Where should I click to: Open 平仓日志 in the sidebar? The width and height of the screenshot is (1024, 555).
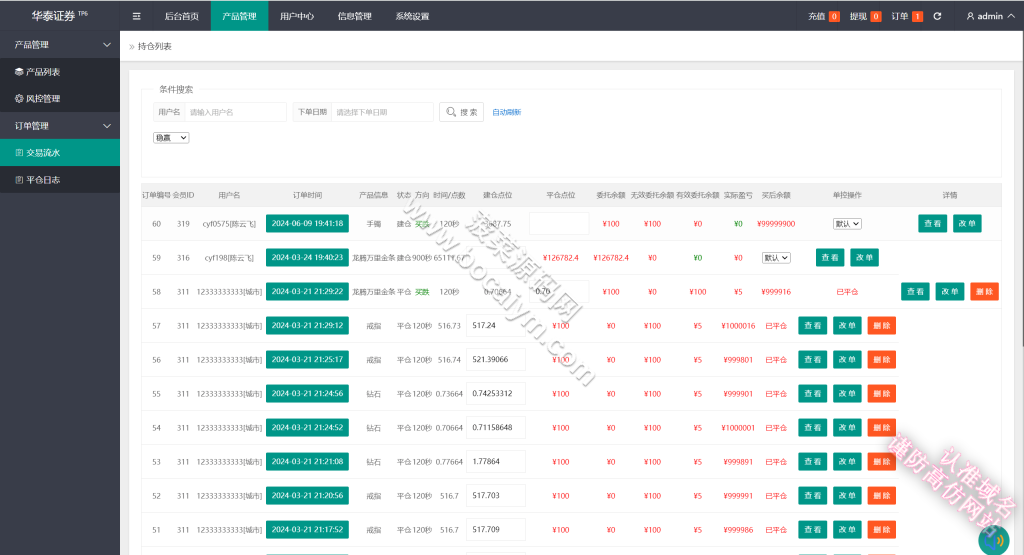pos(60,180)
